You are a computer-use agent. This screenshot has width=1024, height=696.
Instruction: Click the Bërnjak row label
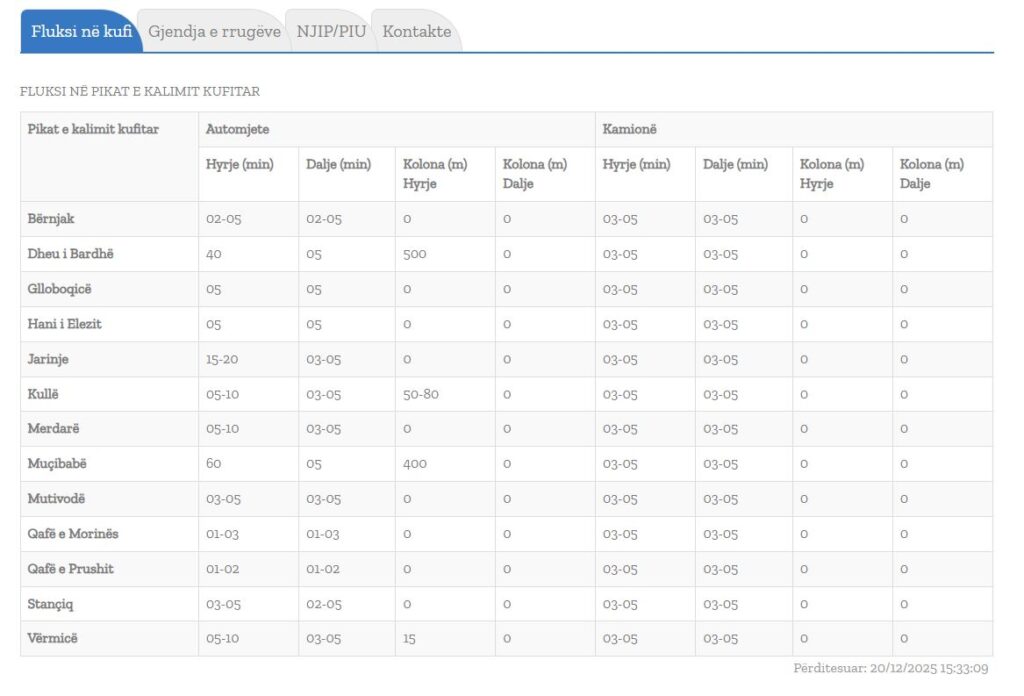pyautogui.click(x=53, y=219)
